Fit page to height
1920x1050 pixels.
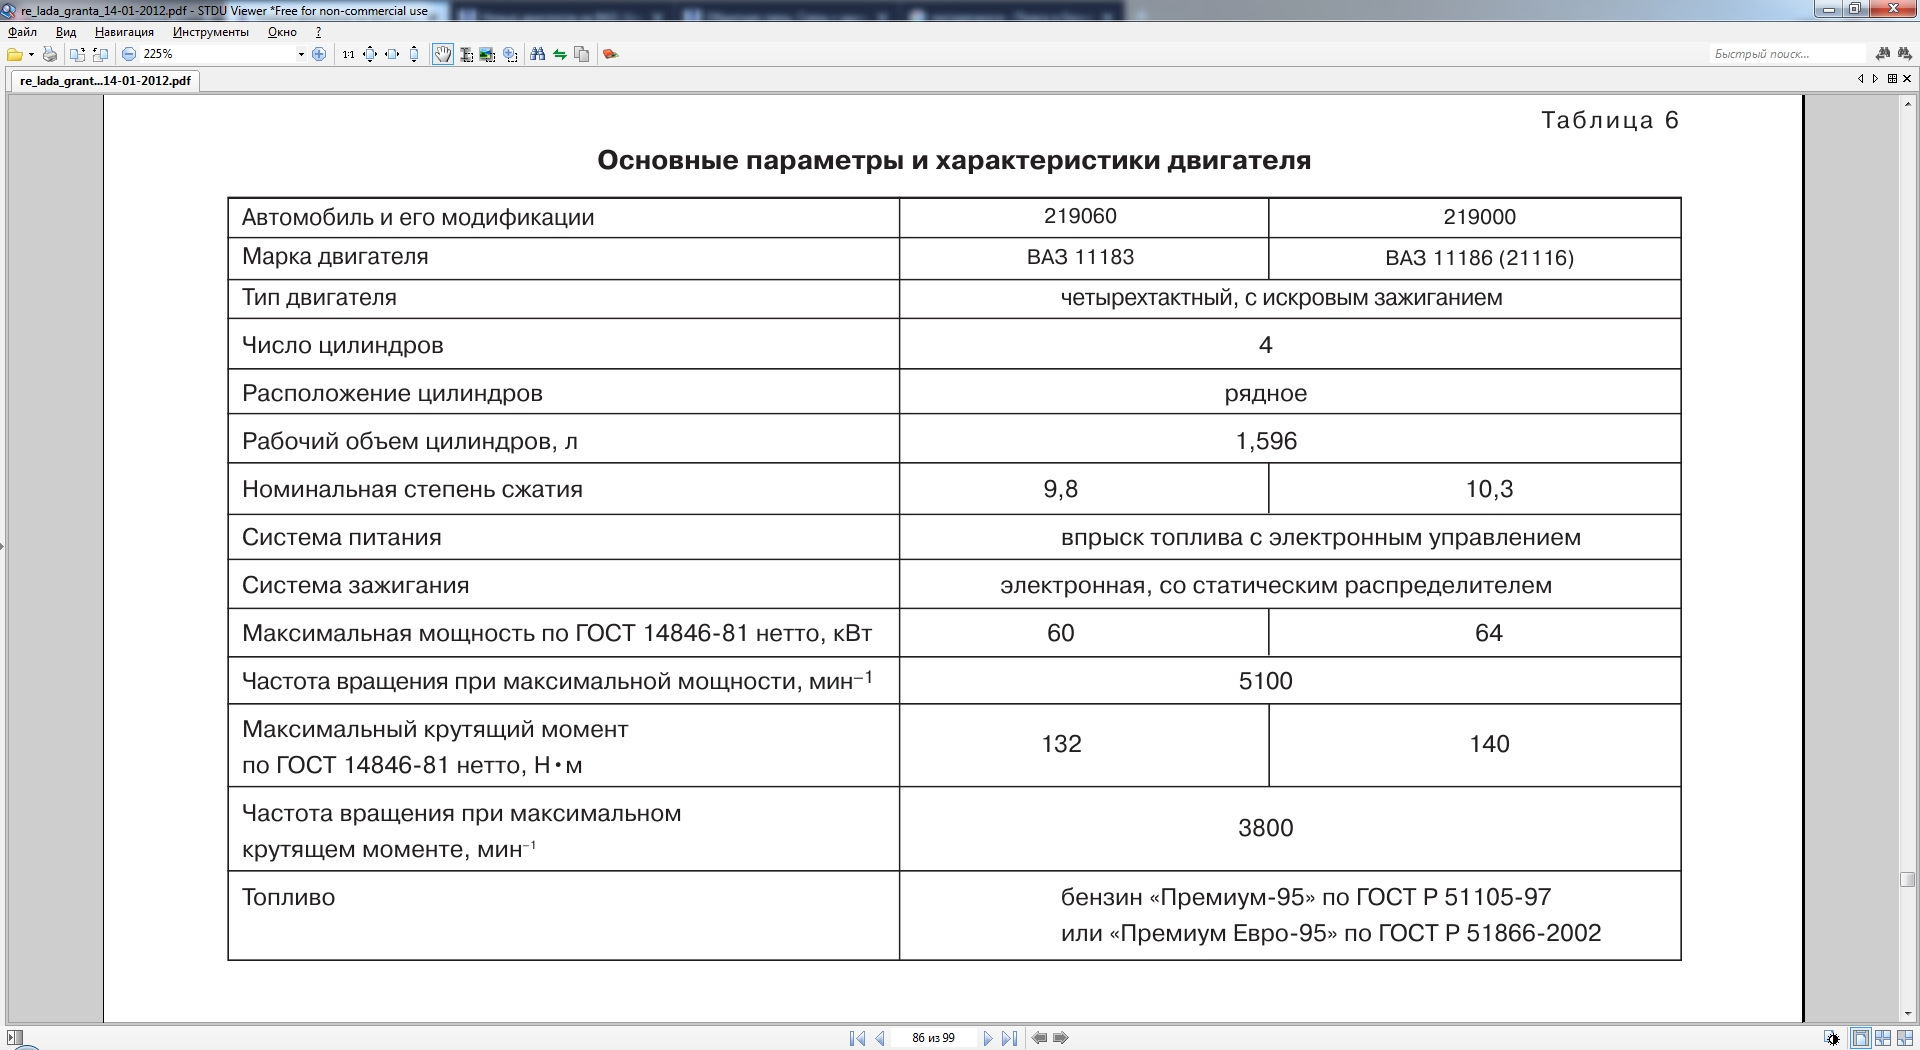coord(414,54)
